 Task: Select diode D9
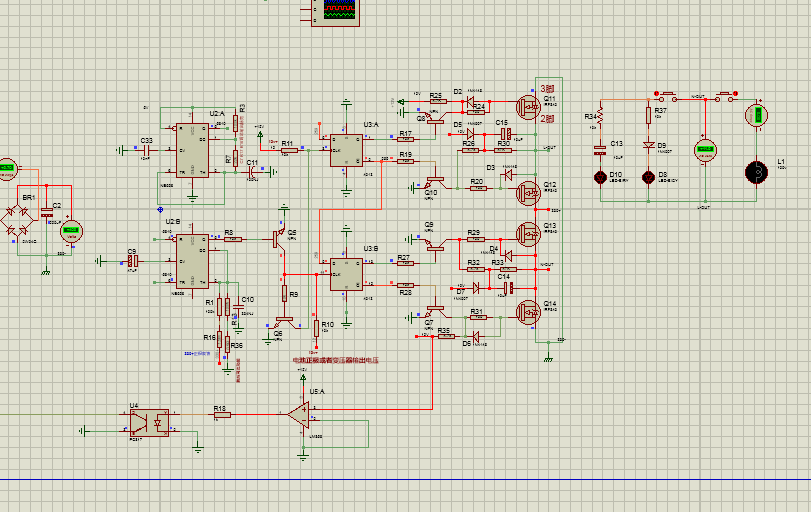pos(649,145)
